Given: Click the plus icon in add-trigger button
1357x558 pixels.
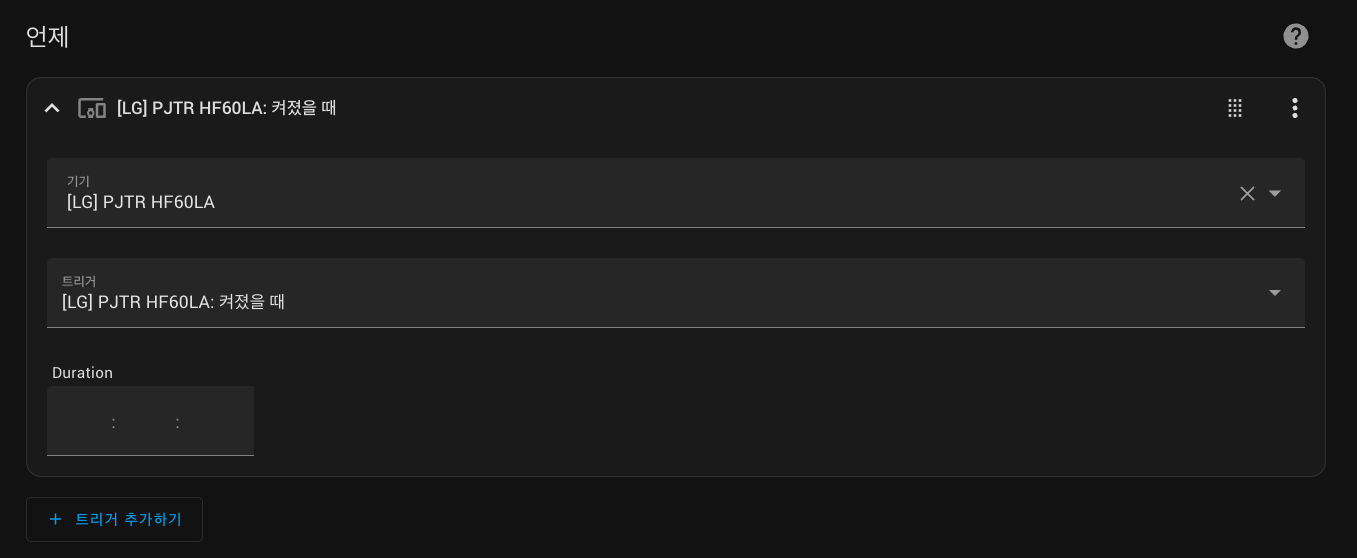Looking at the screenshot, I should coord(56,519).
